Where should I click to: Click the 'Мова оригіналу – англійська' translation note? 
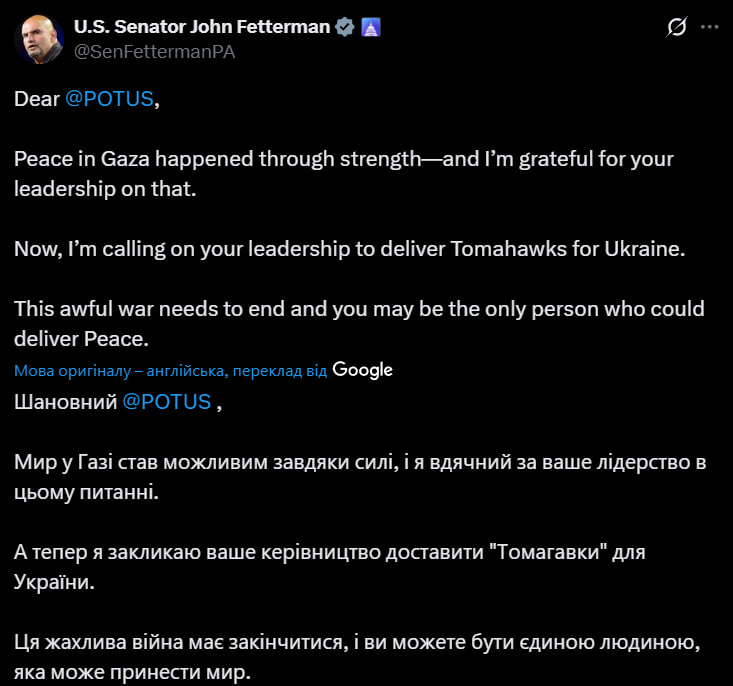[x=120, y=371]
